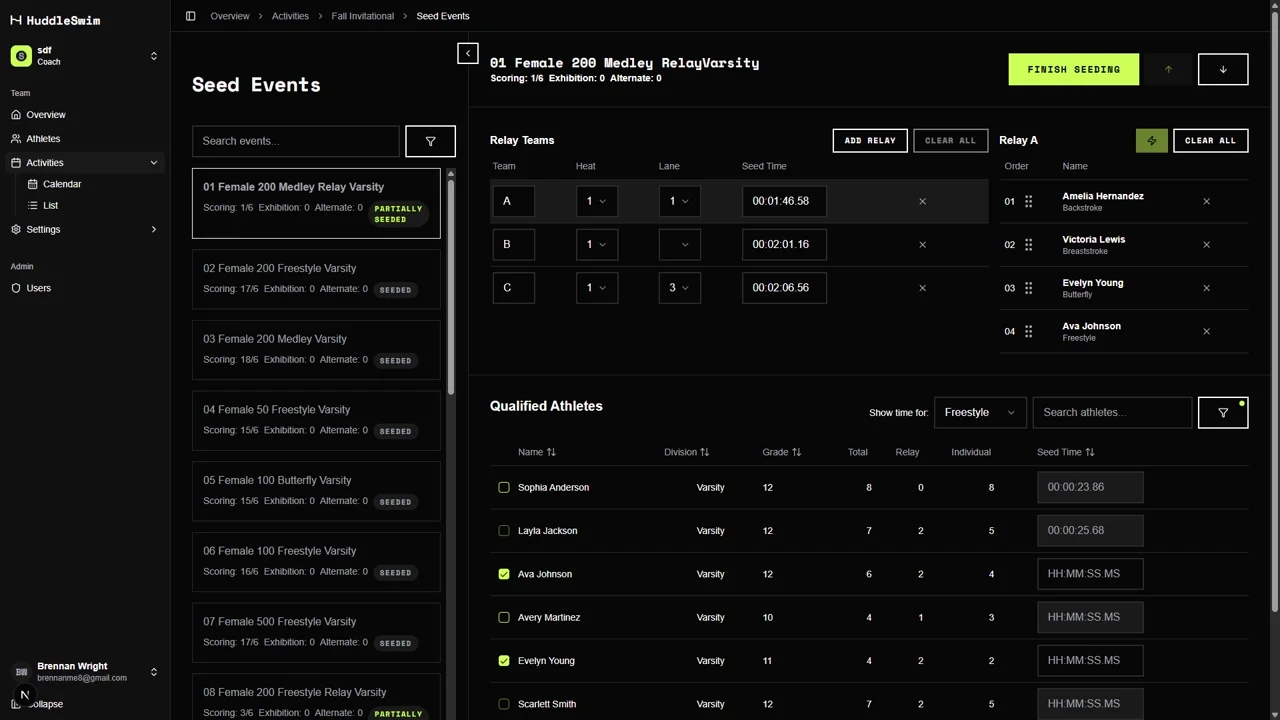Remove Amelia Hernandez from Relay A
This screenshot has width=1280, height=720.
pos(1206,201)
